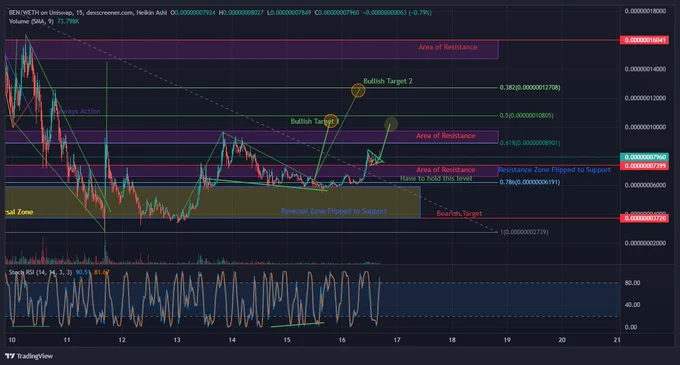Viewport: 680px width, 365px height.
Task: Click the TradingView logo
Action: tap(29, 356)
